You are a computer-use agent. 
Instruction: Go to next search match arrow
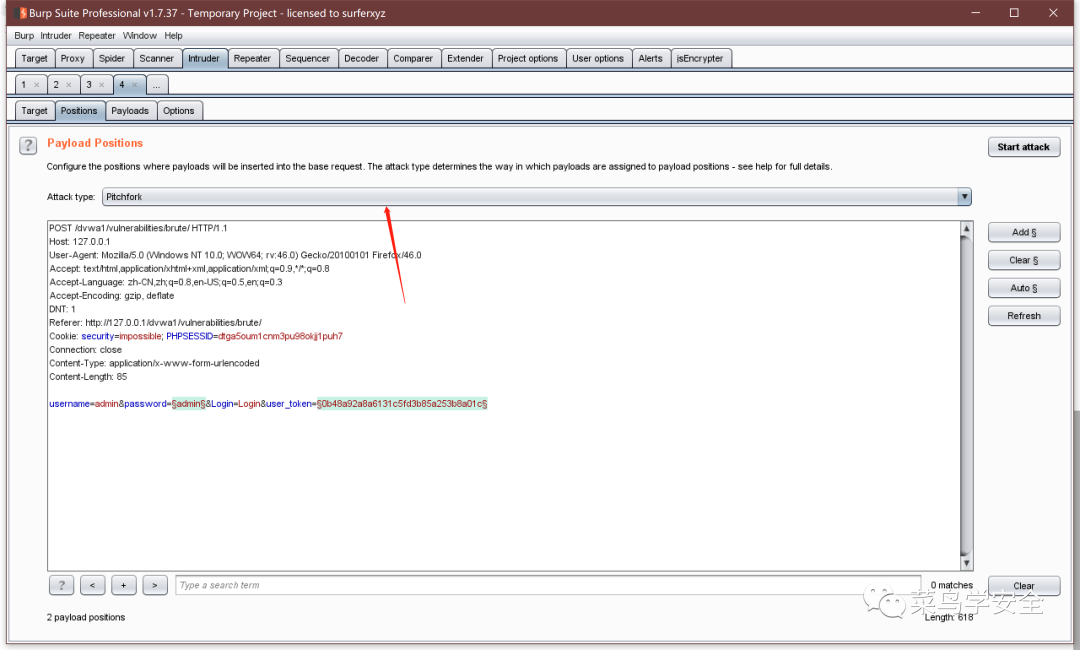coord(155,585)
